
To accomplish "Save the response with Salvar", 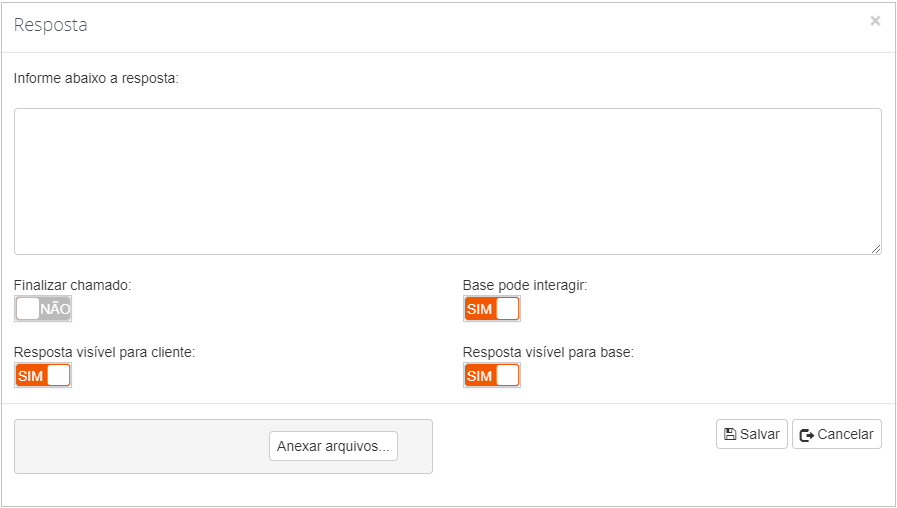I will 752,434.
